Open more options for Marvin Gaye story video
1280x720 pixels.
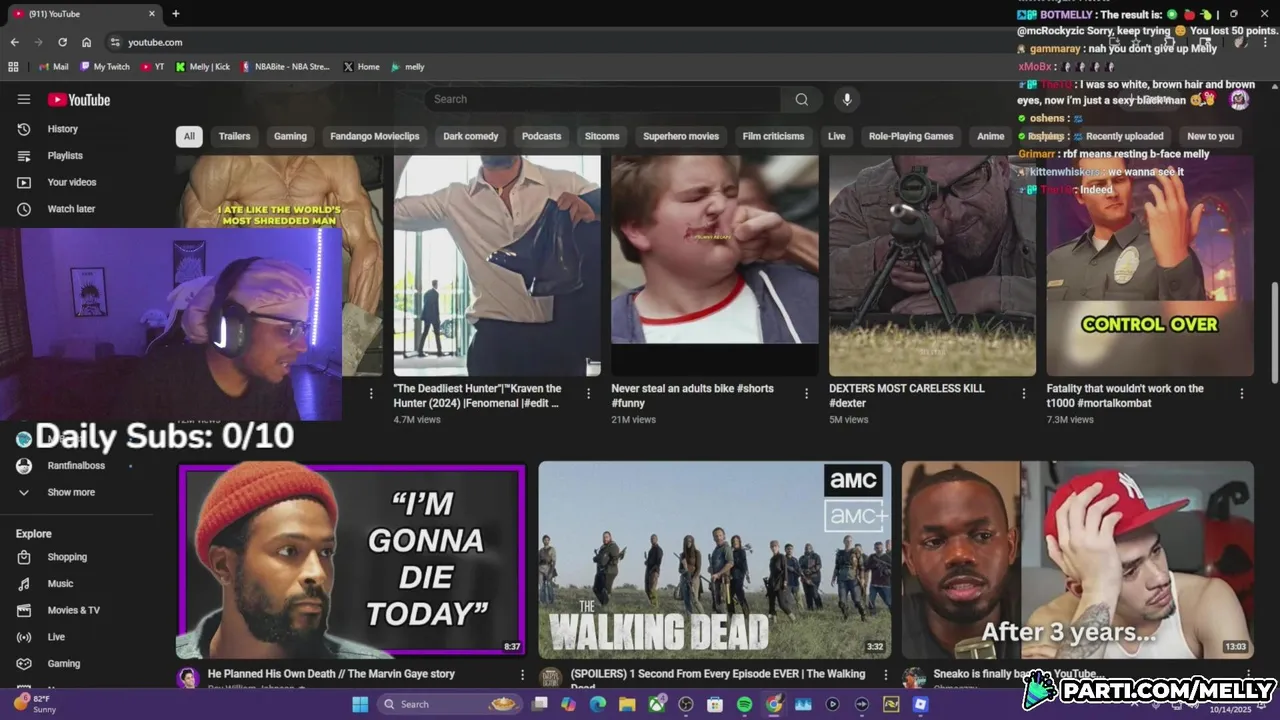point(522,675)
